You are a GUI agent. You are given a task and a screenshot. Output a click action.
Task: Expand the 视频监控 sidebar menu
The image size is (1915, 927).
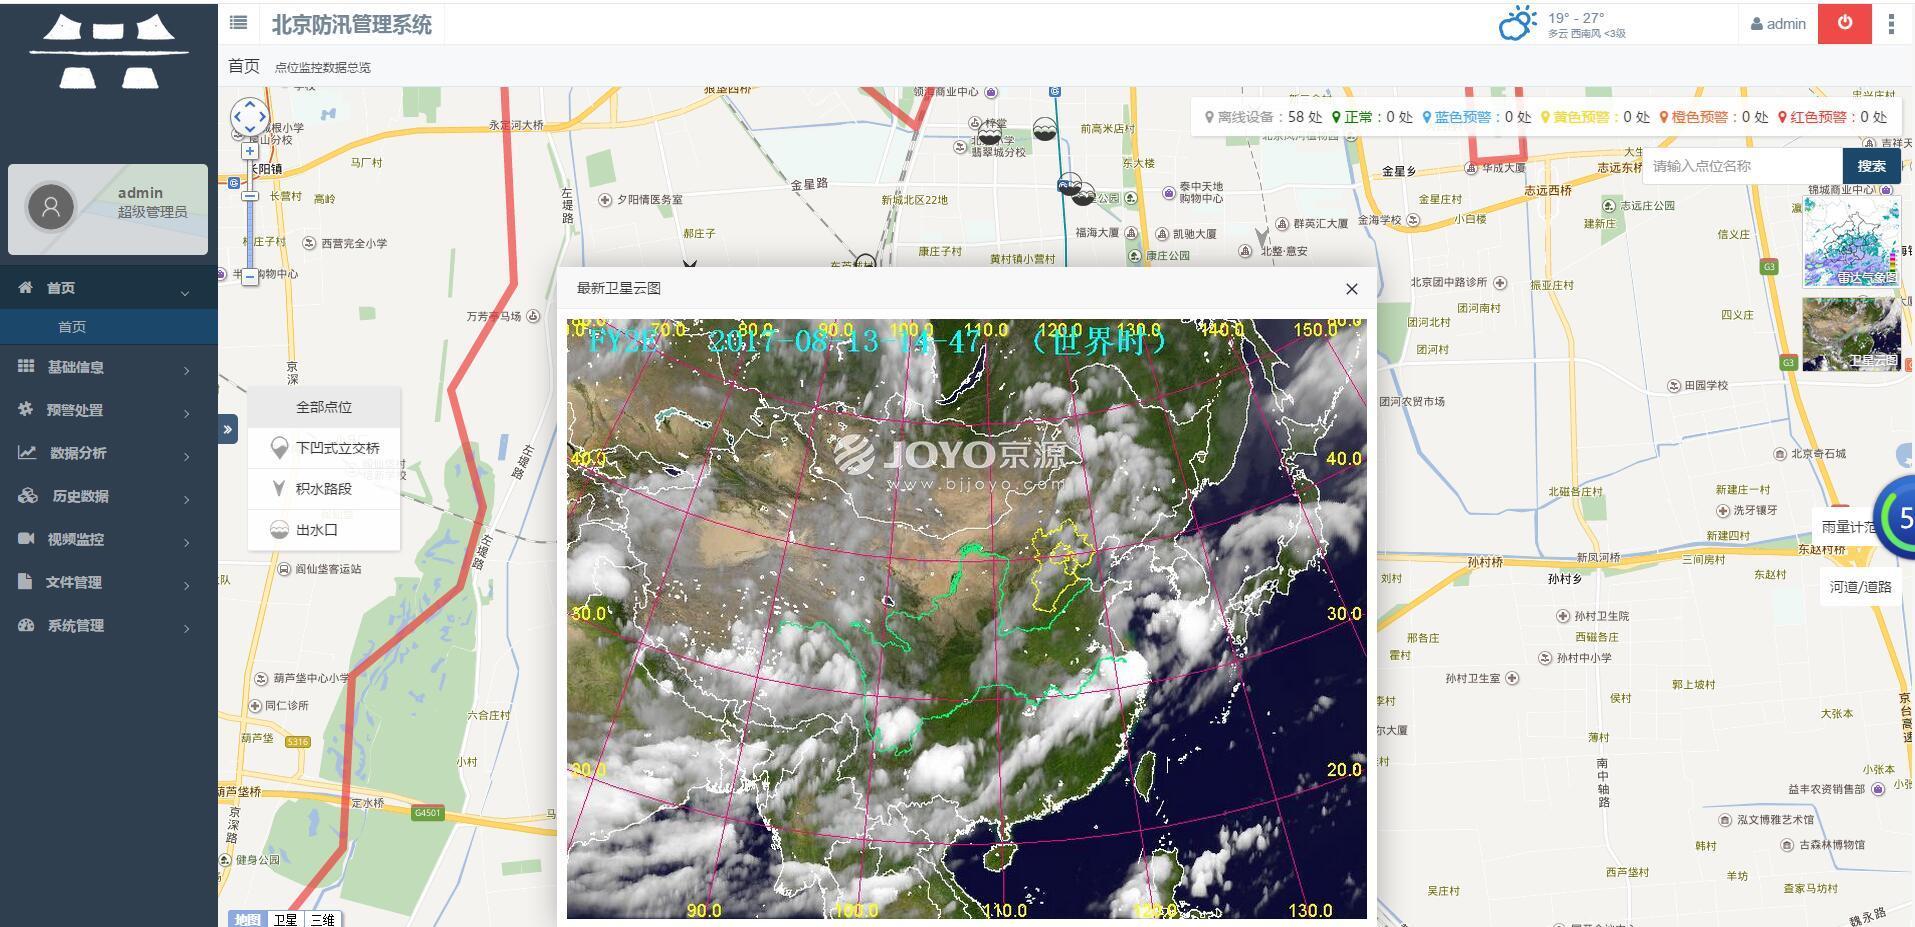106,539
